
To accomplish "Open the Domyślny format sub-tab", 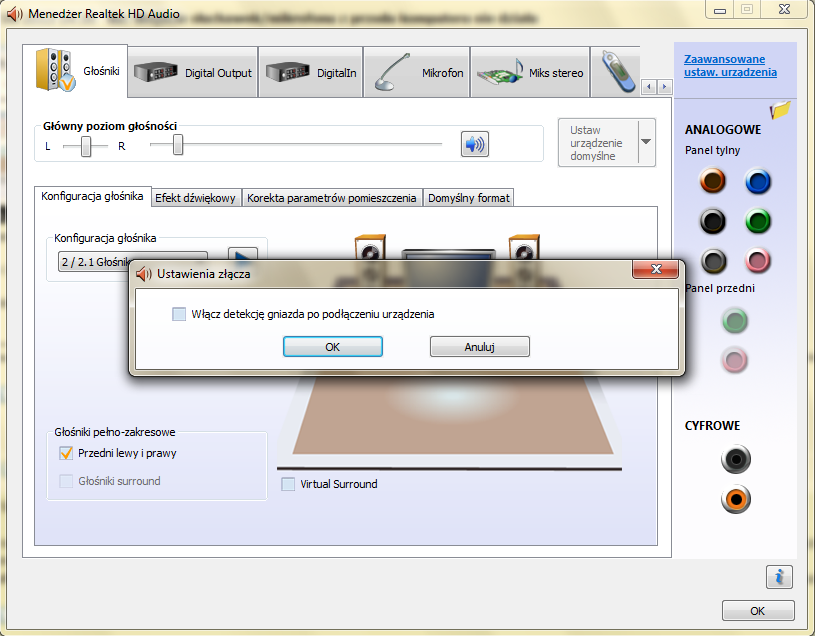I will pos(469,198).
